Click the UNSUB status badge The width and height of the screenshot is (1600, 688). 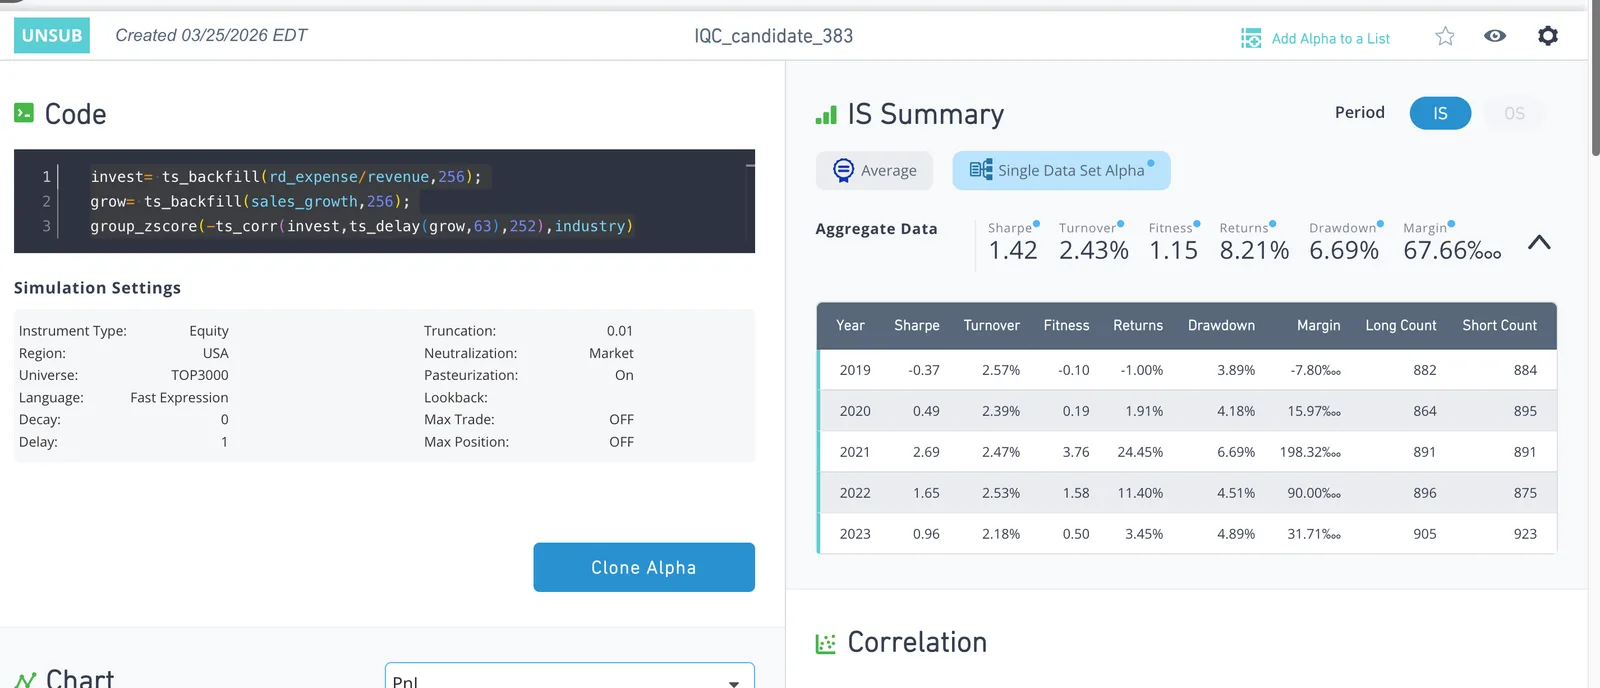pyautogui.click(x=52, y=35)
